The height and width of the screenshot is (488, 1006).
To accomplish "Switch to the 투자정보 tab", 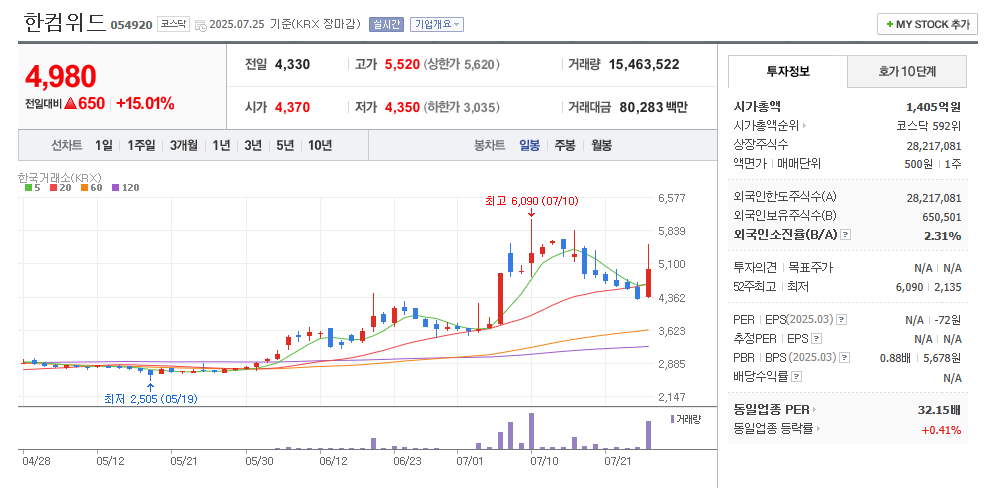I will point(788,71).
